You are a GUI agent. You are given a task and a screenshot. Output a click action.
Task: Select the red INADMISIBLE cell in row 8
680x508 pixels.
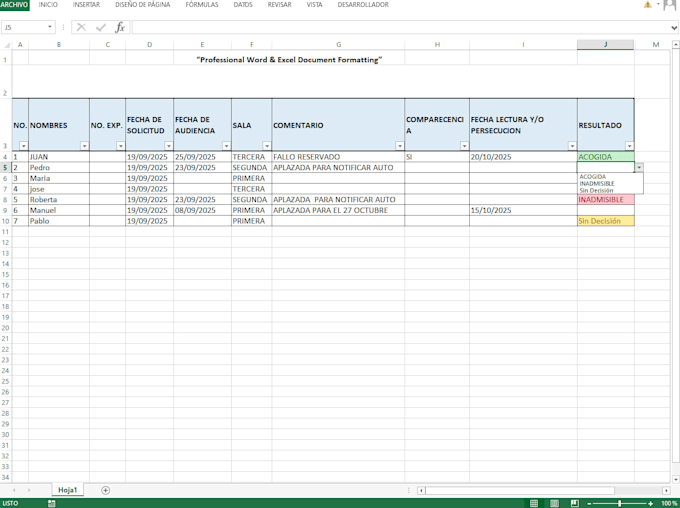coord(605,200)
